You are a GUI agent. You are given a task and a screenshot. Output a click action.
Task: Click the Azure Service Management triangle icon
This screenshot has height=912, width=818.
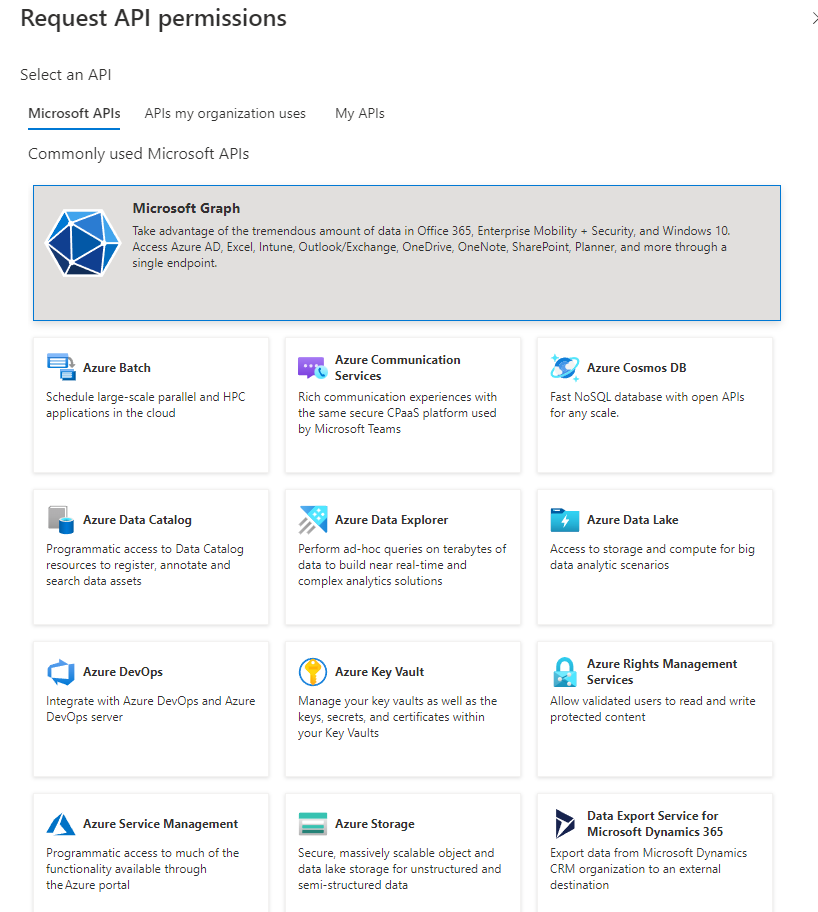[x=61, y=824]
